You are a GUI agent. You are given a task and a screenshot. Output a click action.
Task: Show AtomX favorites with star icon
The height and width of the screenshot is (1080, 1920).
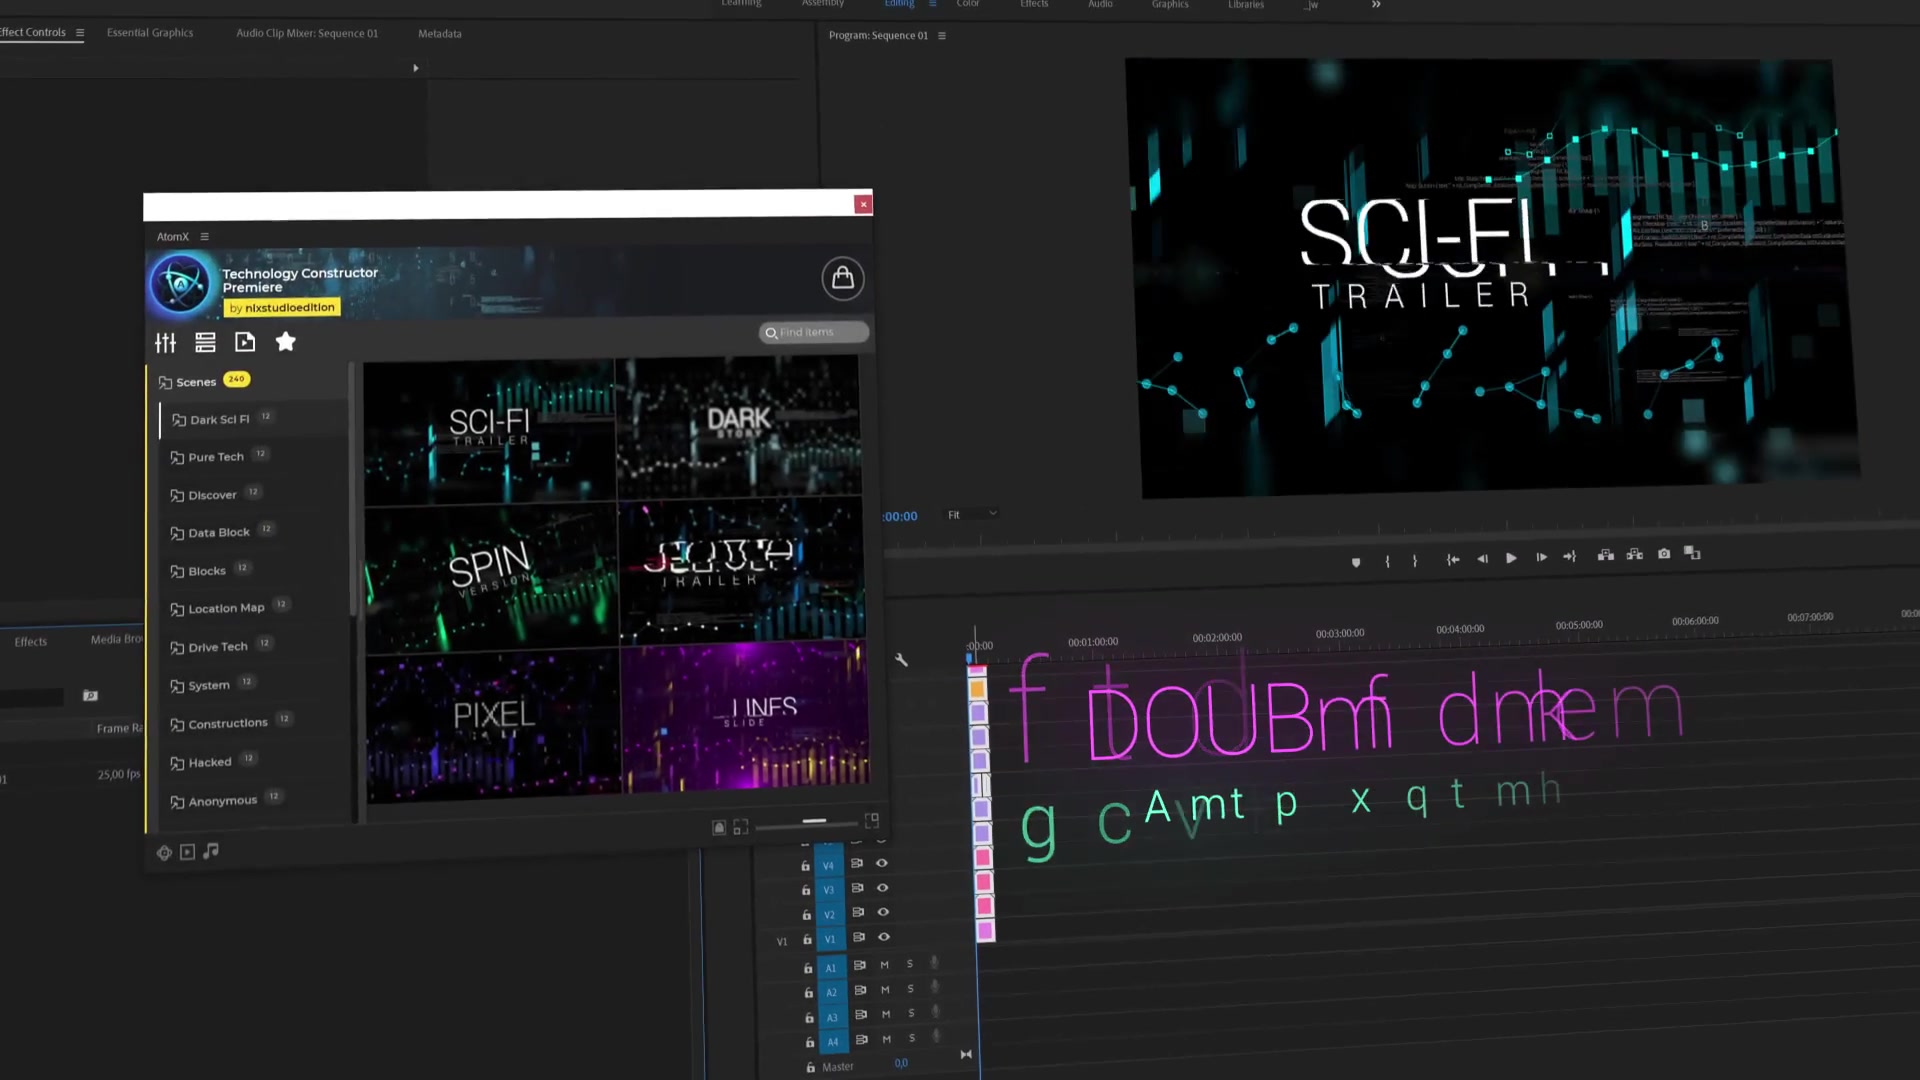(x=285, y=342)
